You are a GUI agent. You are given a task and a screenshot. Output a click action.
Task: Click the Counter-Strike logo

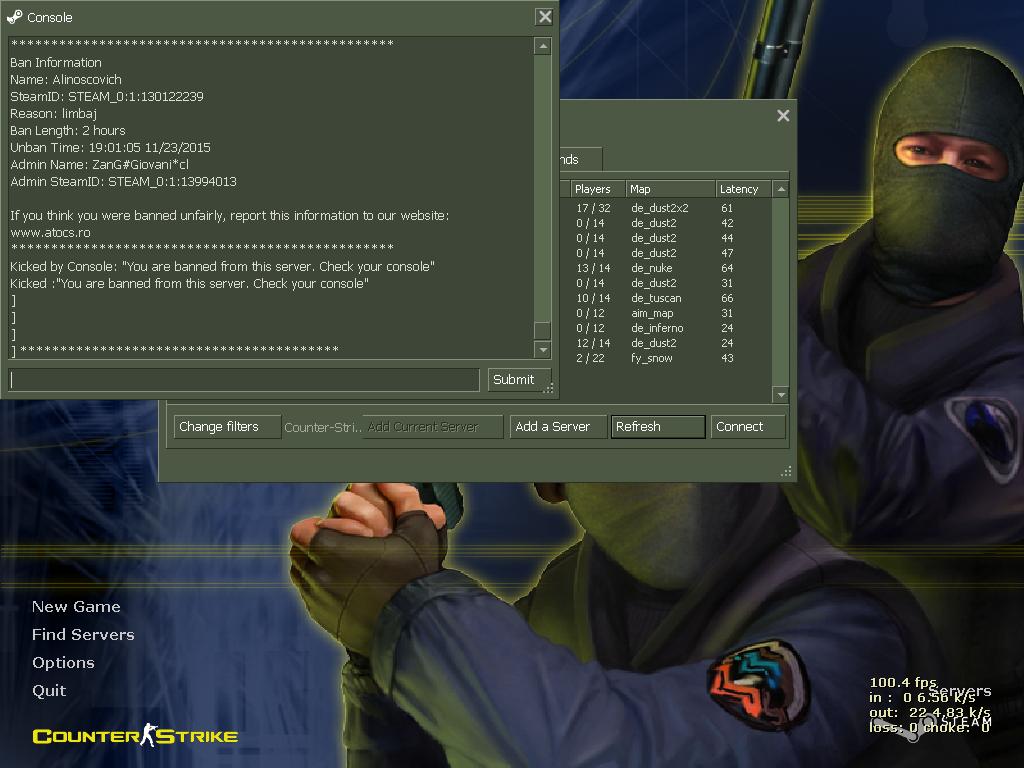tap(135, 735)
